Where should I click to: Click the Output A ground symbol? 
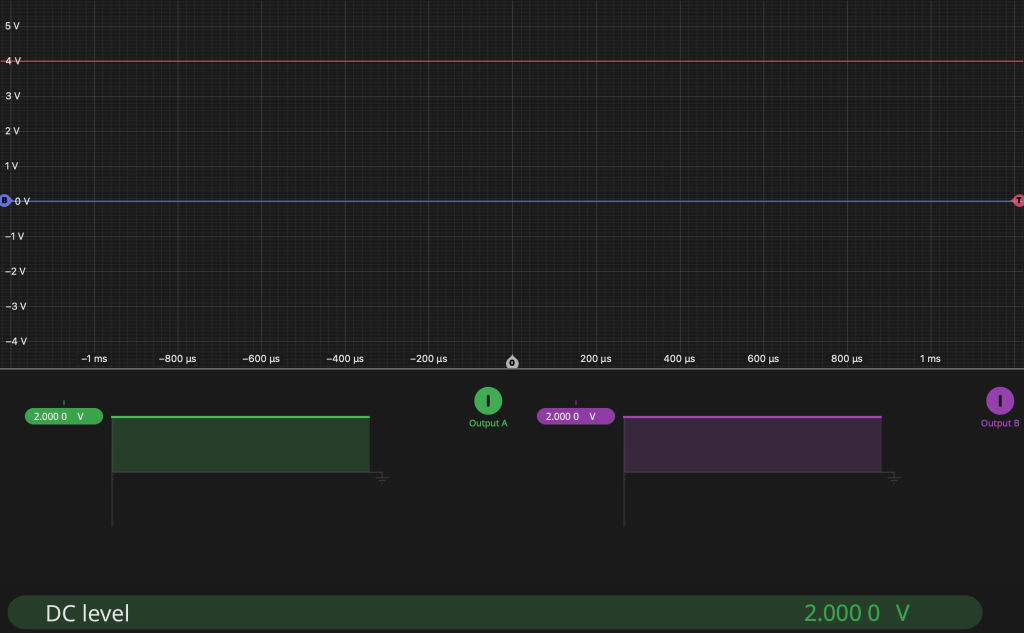(382, 479)
